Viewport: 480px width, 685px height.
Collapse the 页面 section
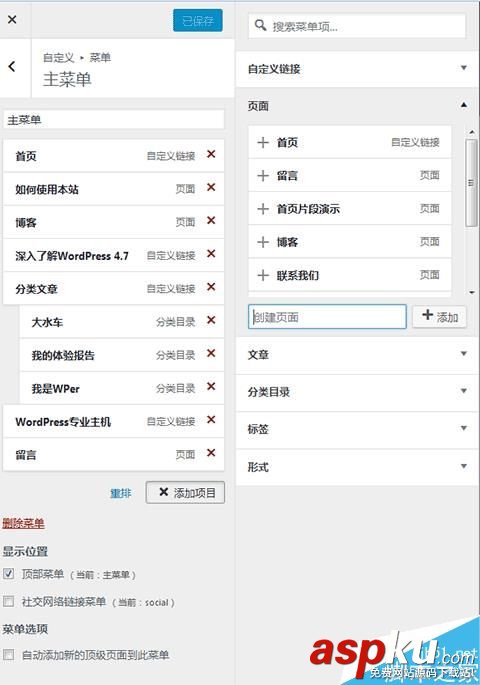pyautogui.click(x=357, y=105)
